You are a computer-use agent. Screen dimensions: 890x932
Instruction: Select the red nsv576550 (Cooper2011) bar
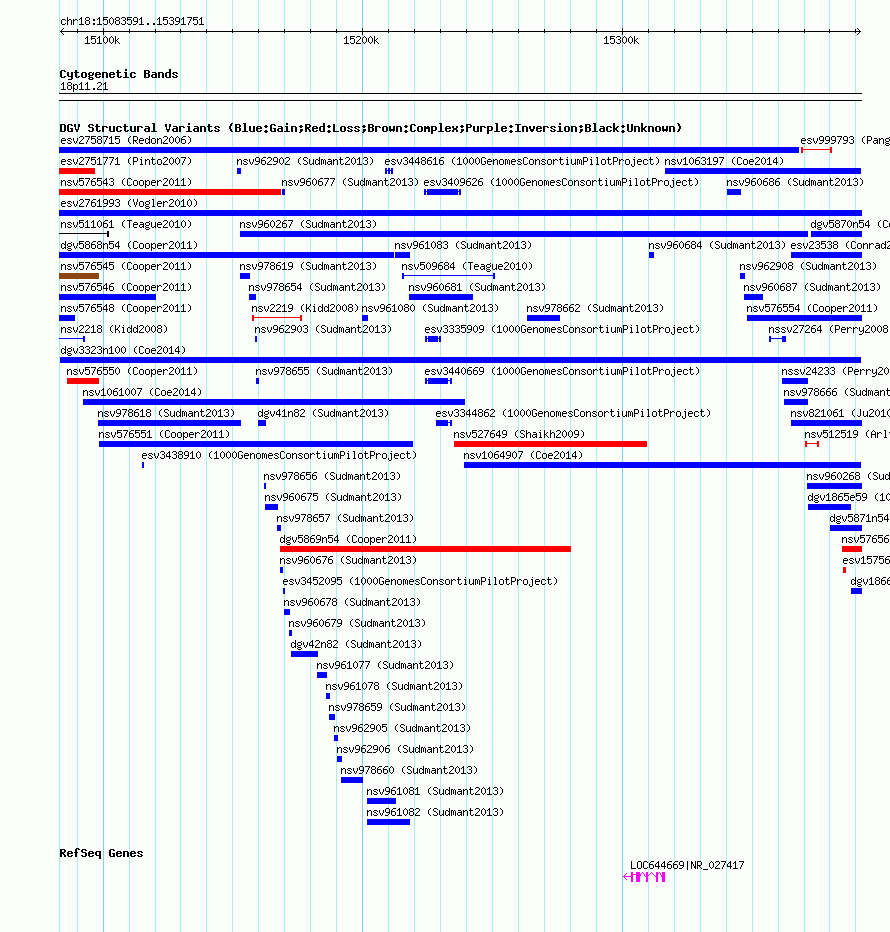coord(83,381)
